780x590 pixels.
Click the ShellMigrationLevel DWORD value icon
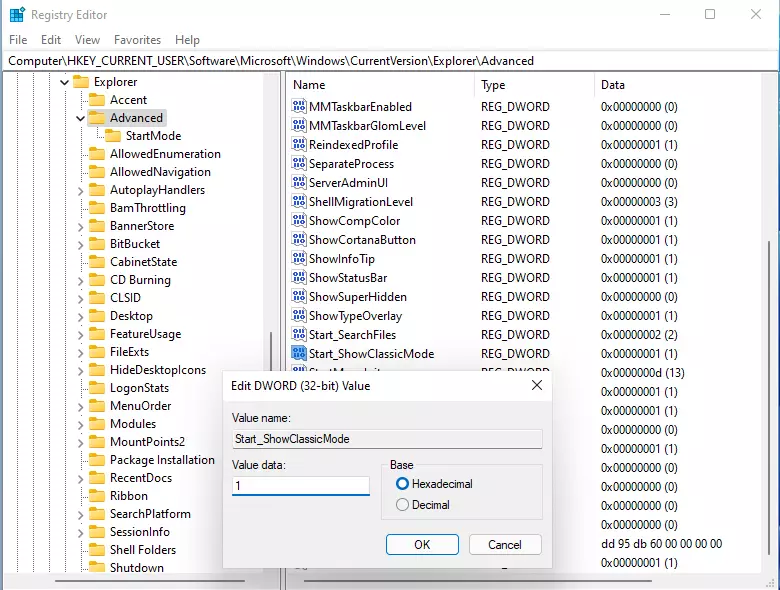(x=298, y=201)
